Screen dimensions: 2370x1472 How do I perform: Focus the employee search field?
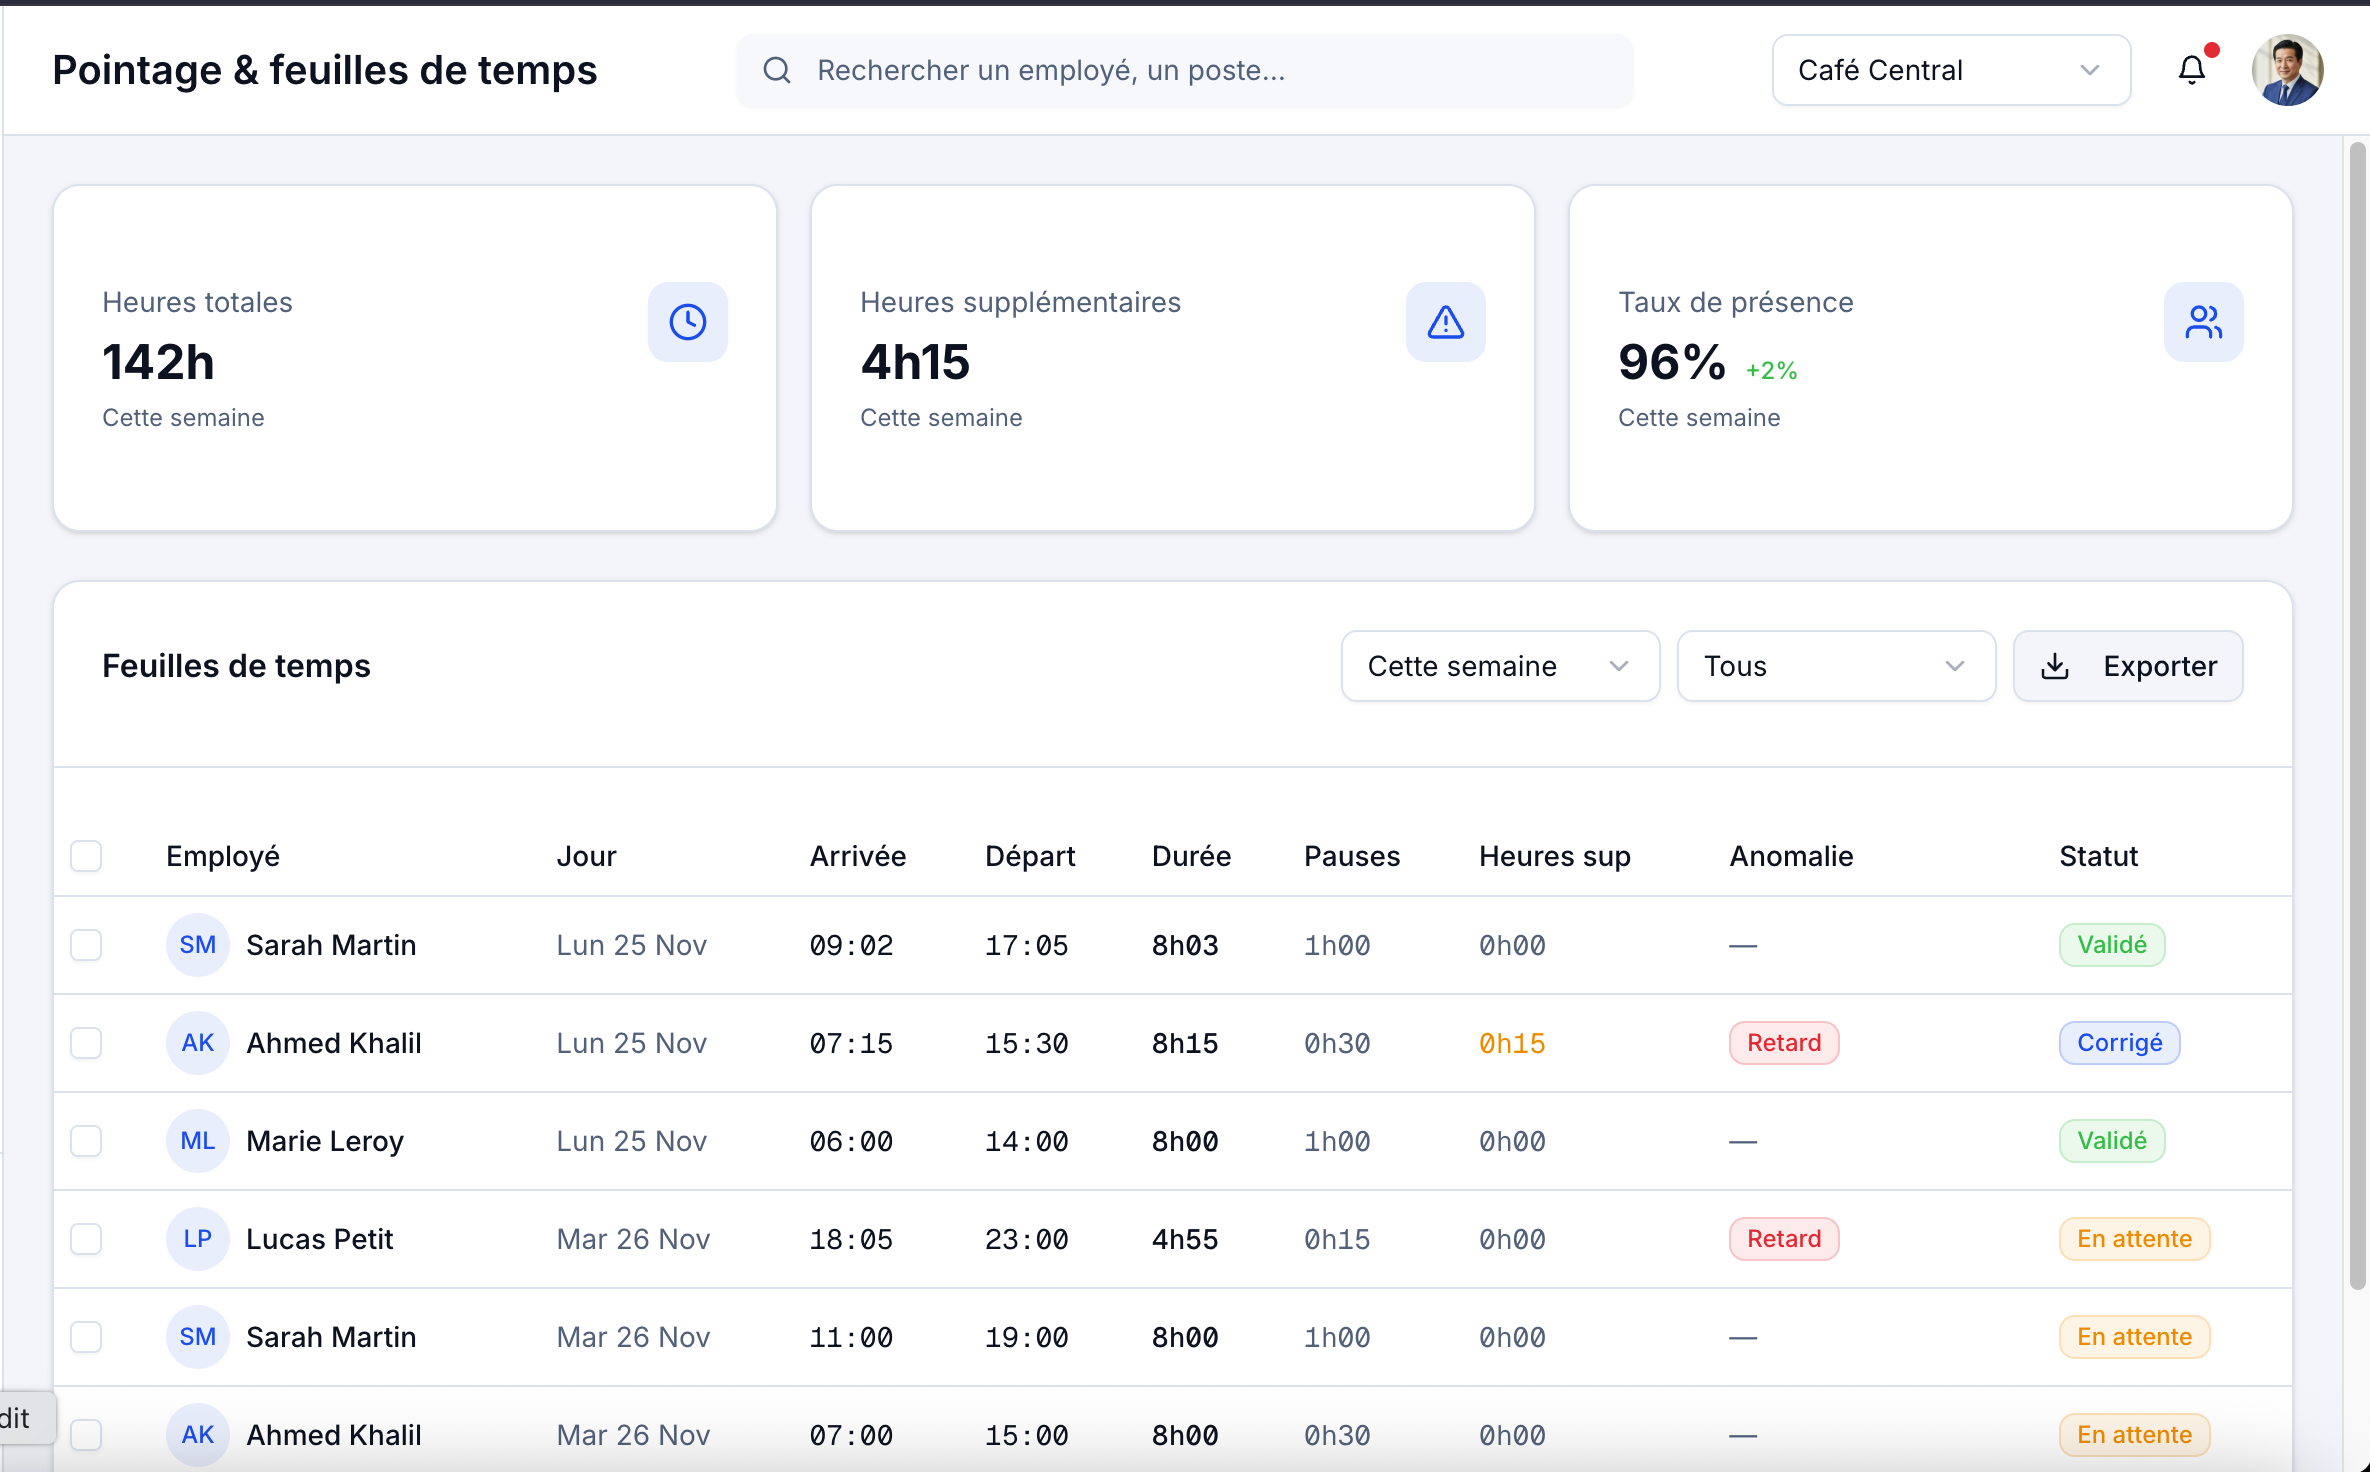tap(1200, 70)
